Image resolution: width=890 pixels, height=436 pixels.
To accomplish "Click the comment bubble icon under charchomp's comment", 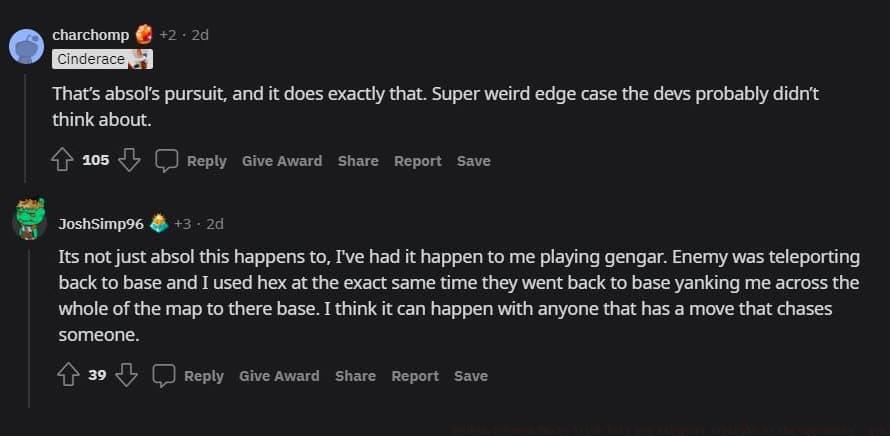I will [167, 160].
